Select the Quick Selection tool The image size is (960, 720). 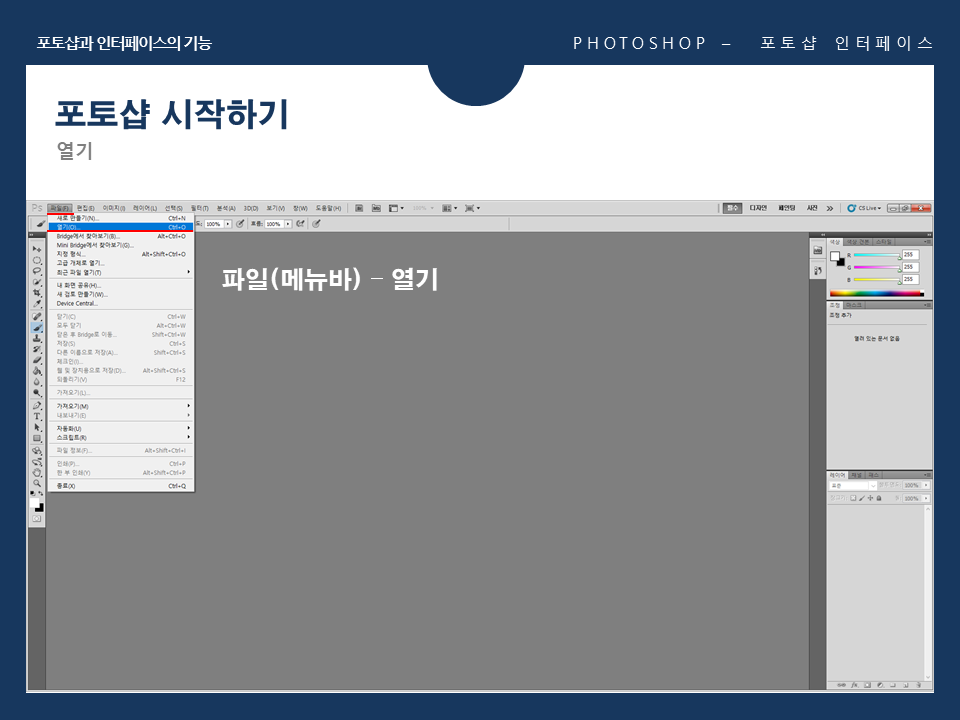click(x=37, y=282)
